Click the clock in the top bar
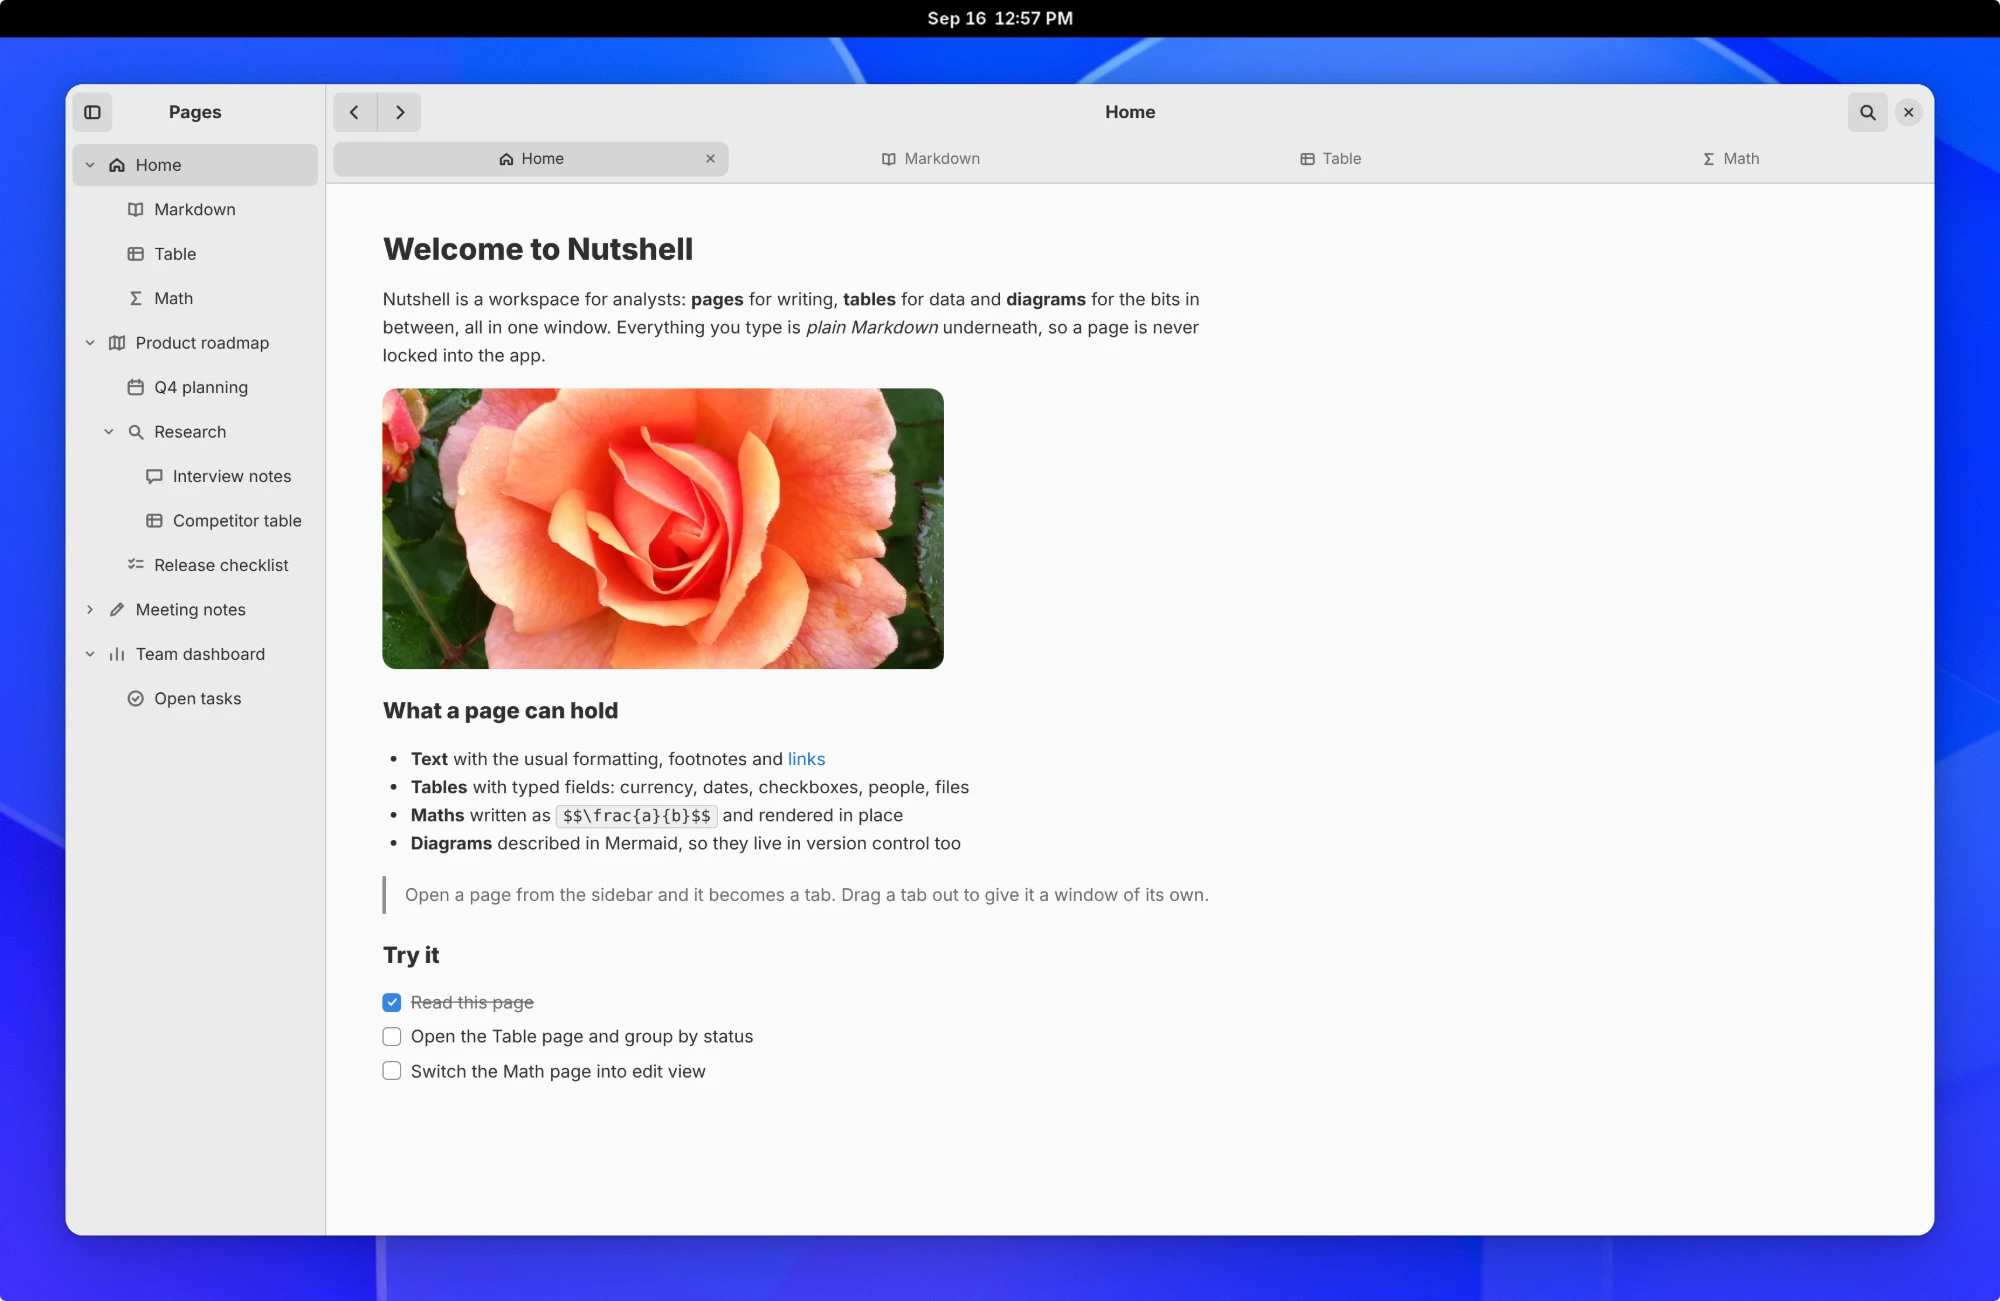The width and height of the screenshot is (2000, 1301). [1000, 18]
